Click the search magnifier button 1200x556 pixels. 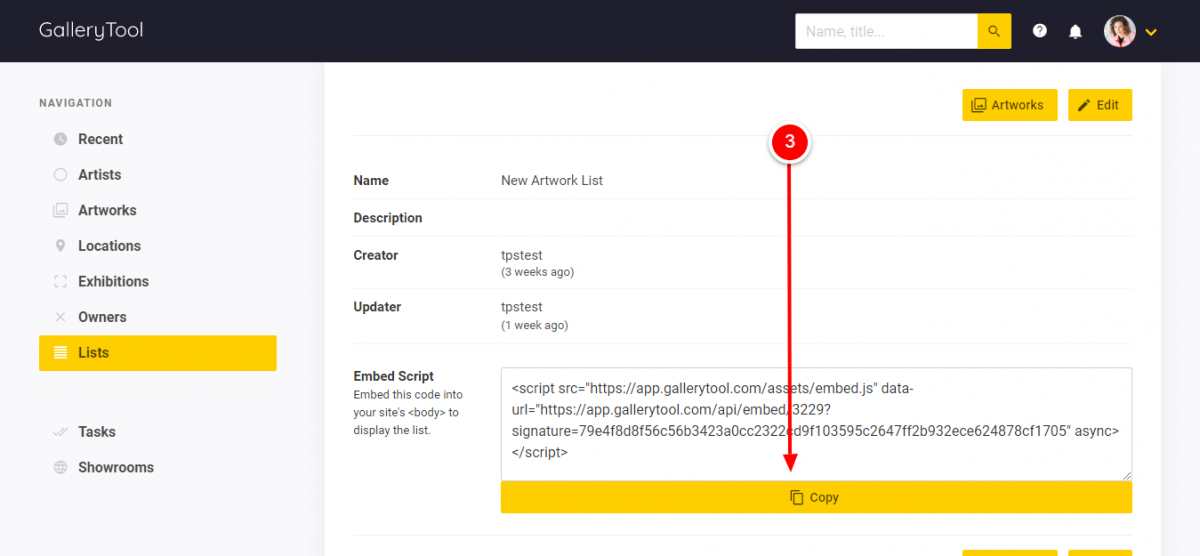pos(994,31)
